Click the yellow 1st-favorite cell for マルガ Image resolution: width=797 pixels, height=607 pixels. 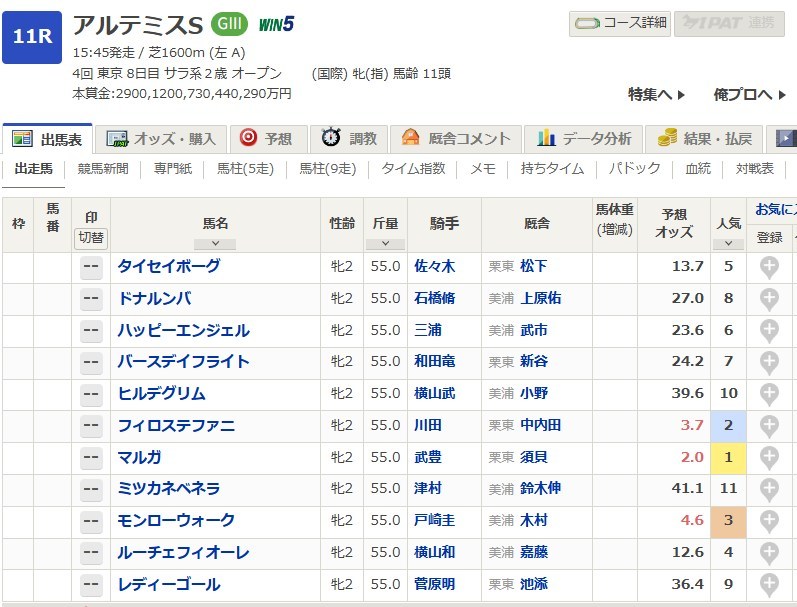point(728,458)
